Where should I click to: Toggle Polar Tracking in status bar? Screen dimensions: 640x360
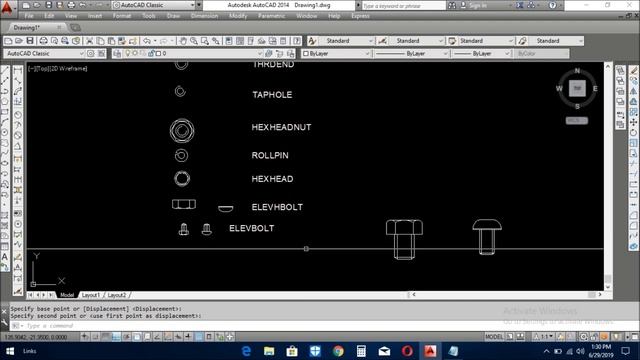pyautogui.click(x=127, y=337)
